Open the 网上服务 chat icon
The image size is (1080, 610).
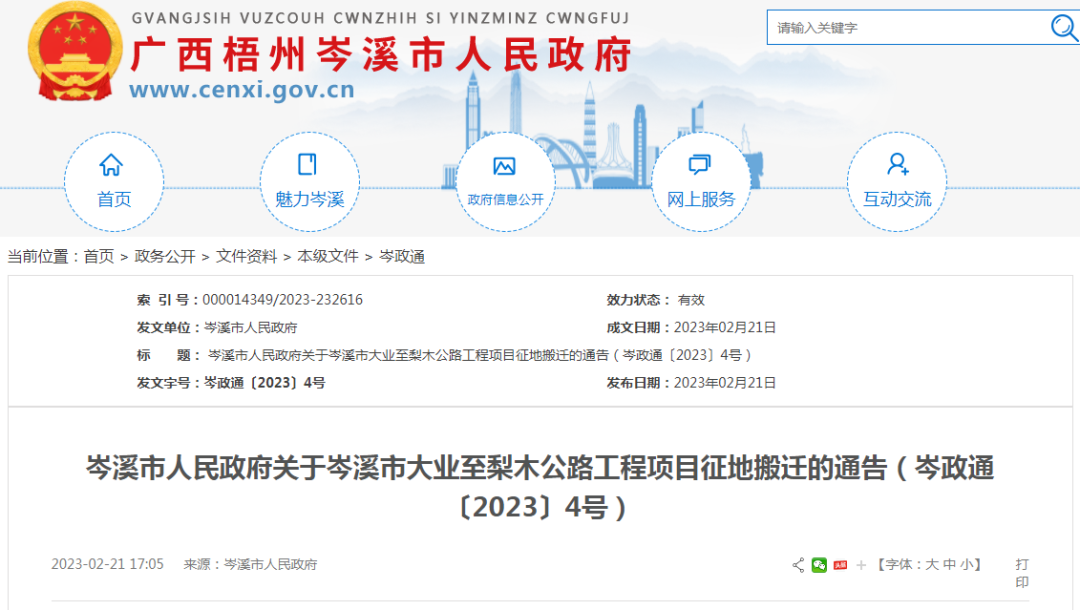click(x=700, y=166)
